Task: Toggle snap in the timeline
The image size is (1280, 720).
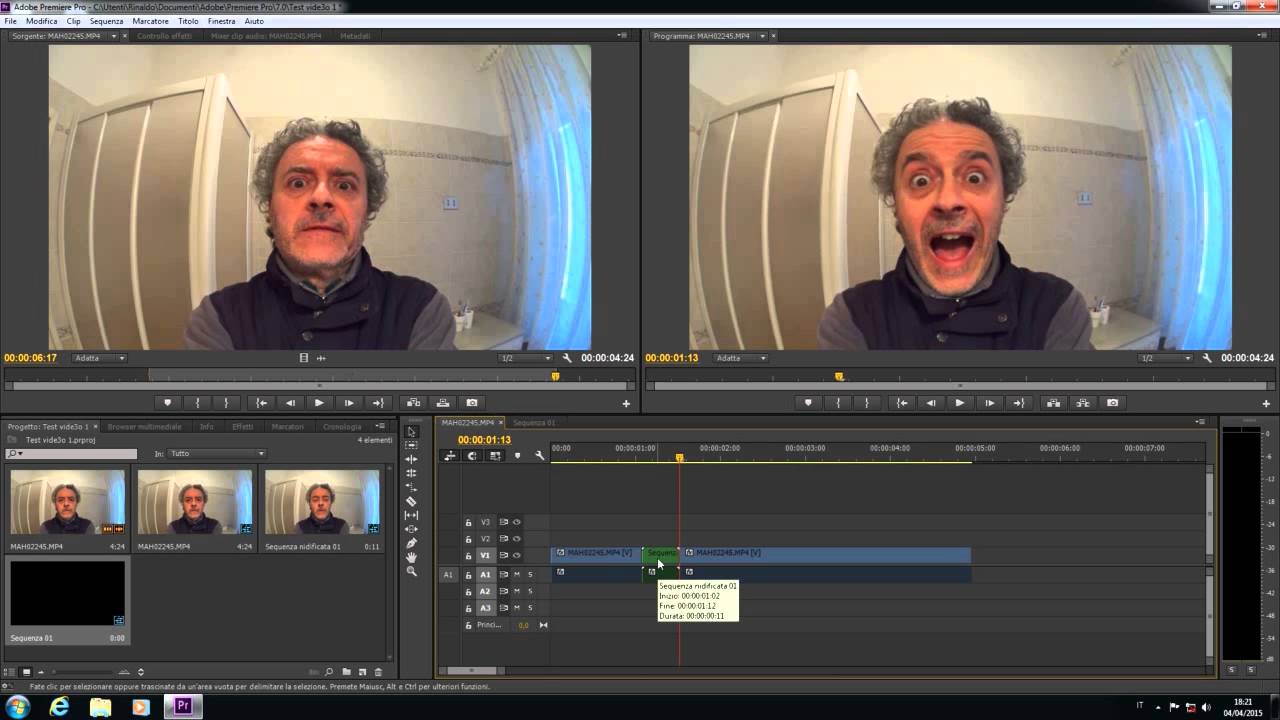Action: (472, 456)
